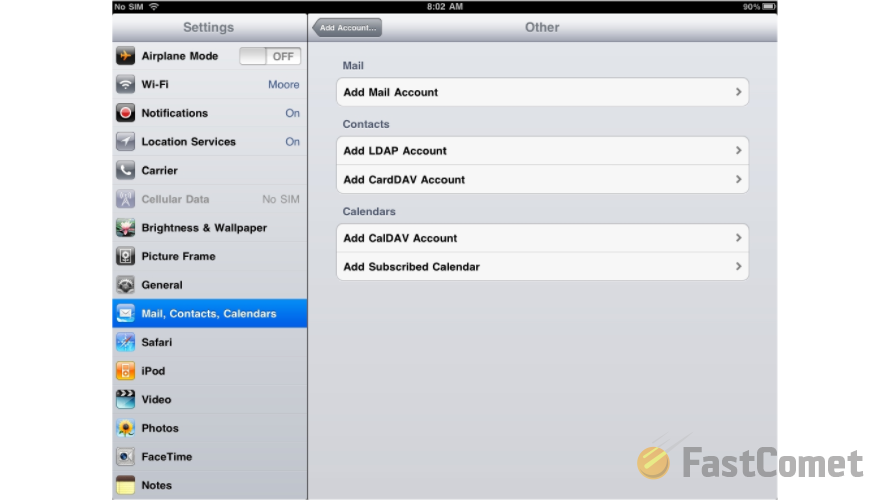The image size is (889, 500).
Task: Open the iPod icon in Settings
Action: (x=125, y=371)
